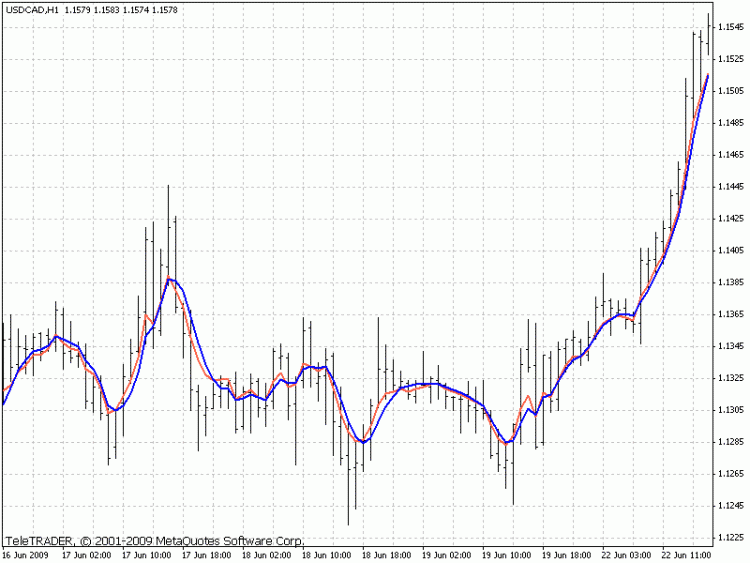Click the 1.1485 price level label

pyautogui.click(x=731, y=123)
